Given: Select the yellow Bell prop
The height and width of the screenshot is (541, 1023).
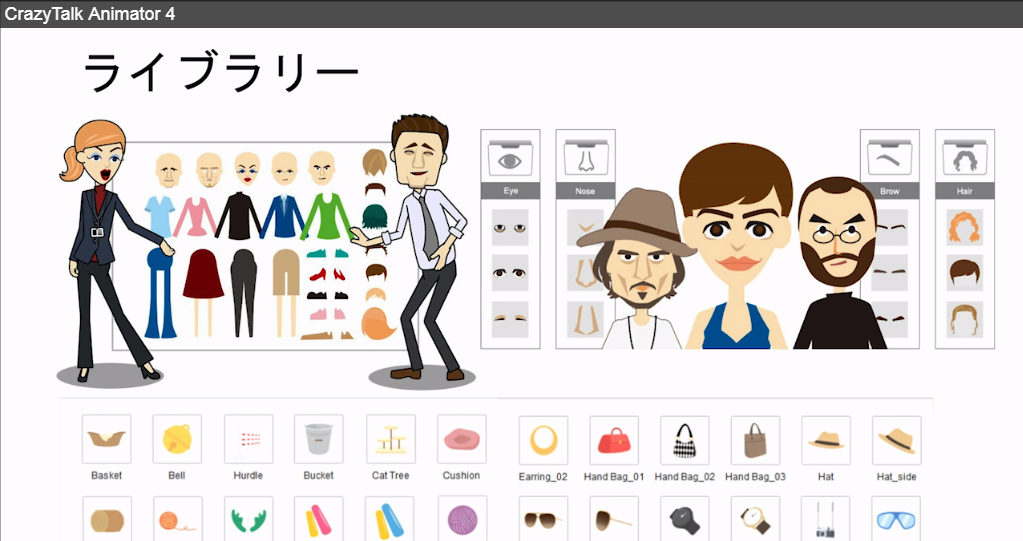Looking at the screenshot, I should [177, 439].
